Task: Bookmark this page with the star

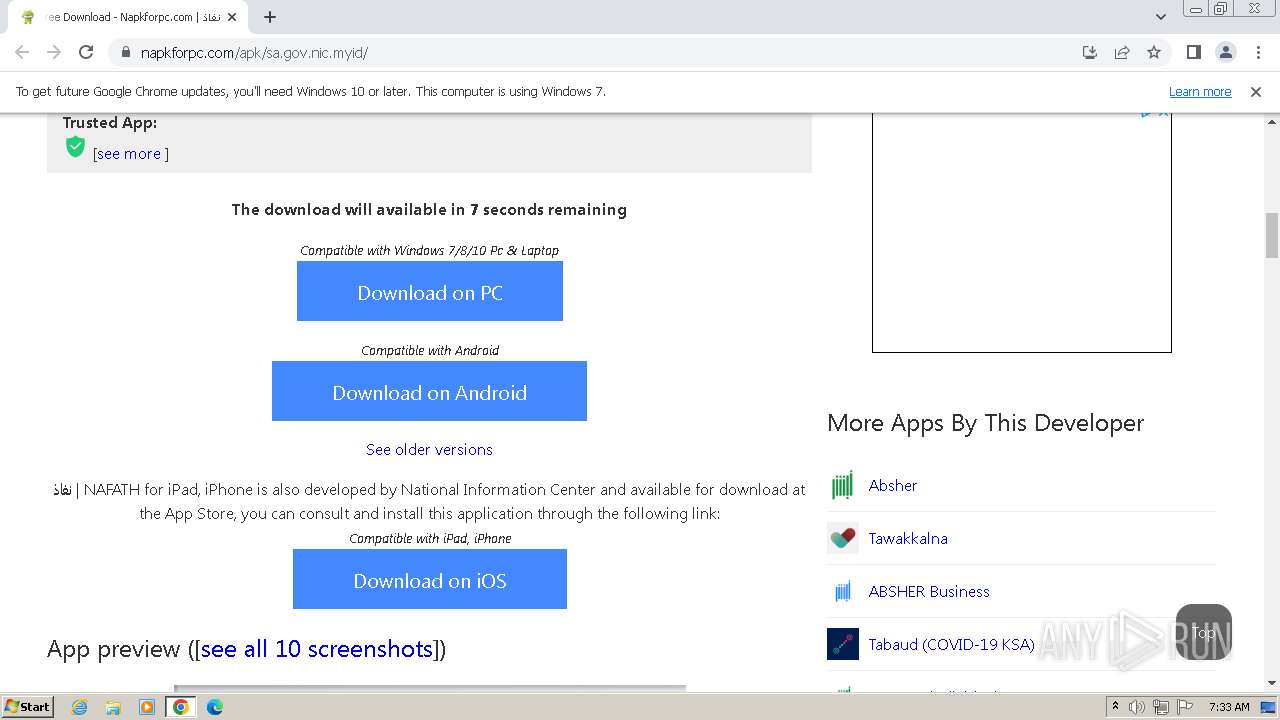Action: pos(1154,52)
